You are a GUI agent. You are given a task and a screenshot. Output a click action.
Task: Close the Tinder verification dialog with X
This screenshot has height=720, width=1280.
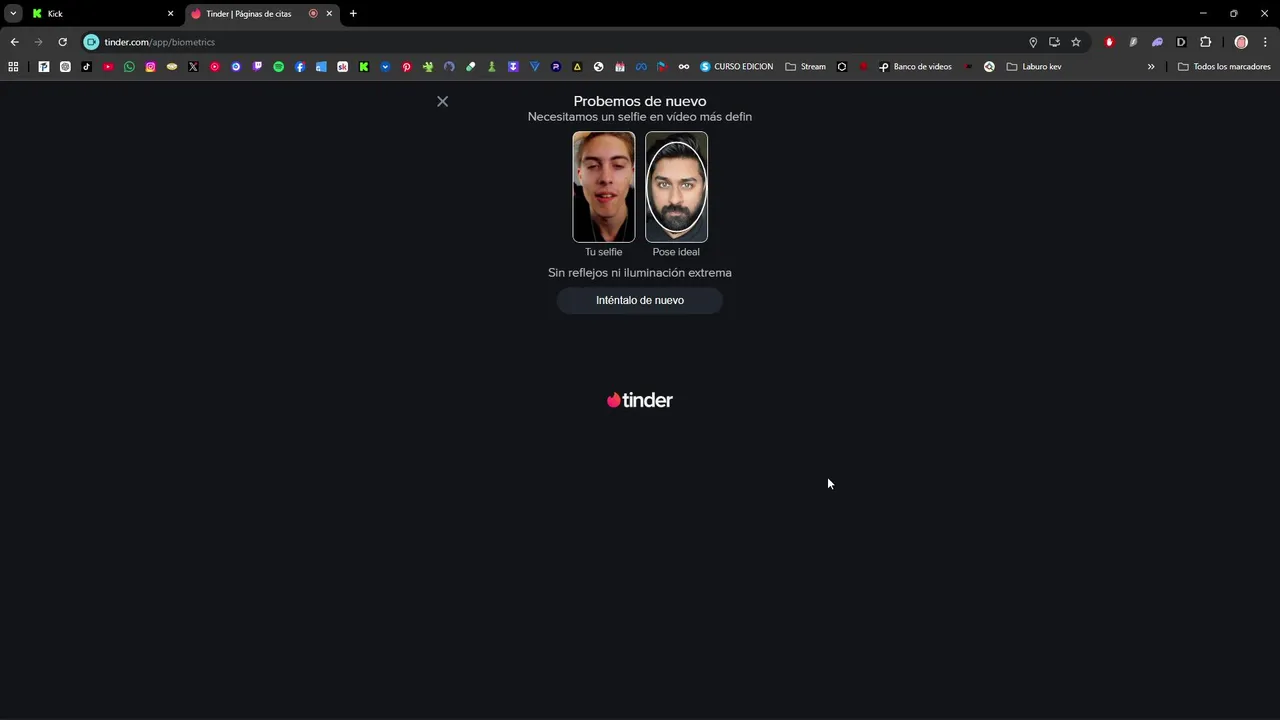(x=442, y=101)
